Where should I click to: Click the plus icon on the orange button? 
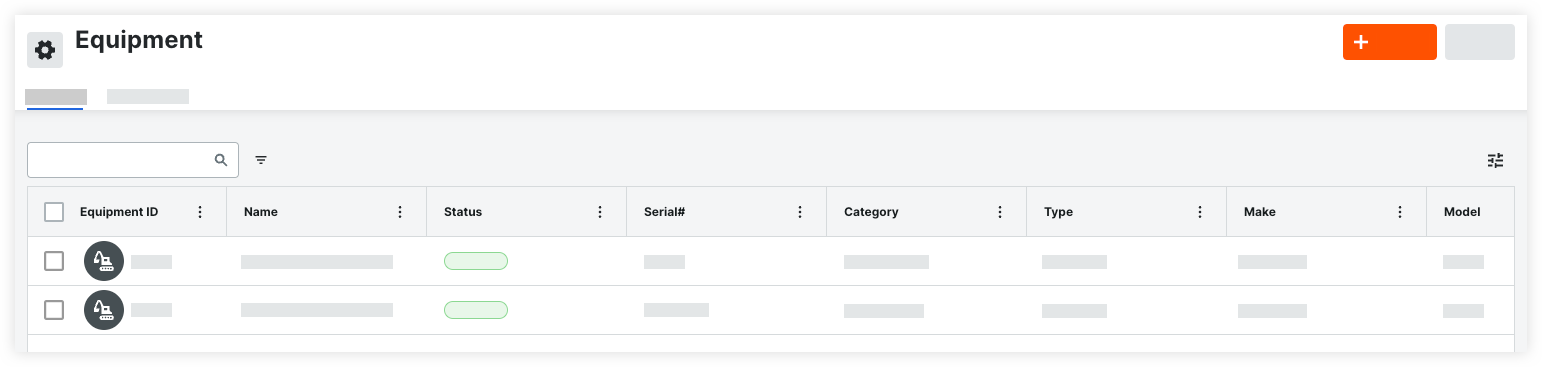click(1360, 42)
